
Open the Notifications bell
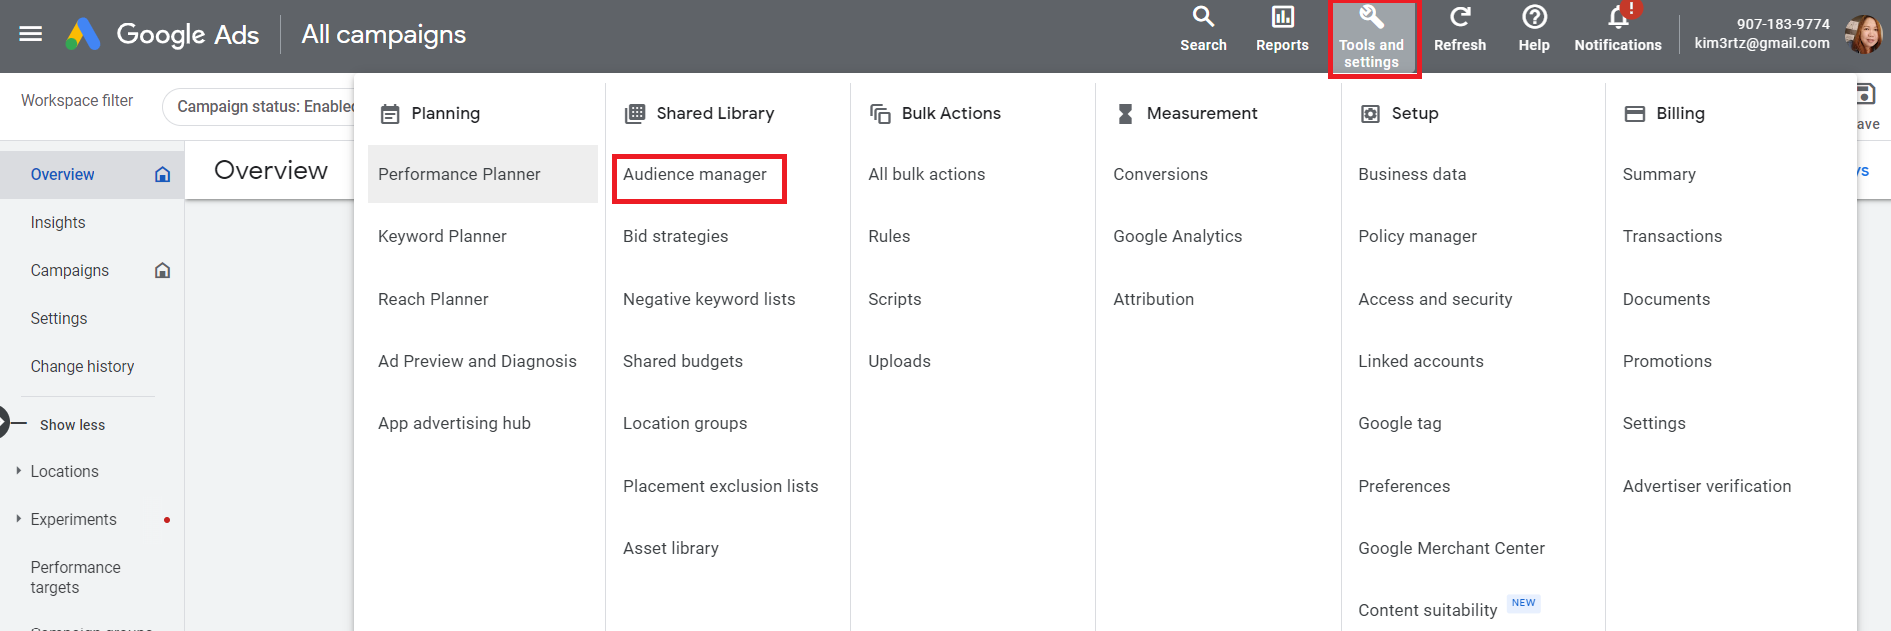pyautogui.click(x=1618, y=29)
